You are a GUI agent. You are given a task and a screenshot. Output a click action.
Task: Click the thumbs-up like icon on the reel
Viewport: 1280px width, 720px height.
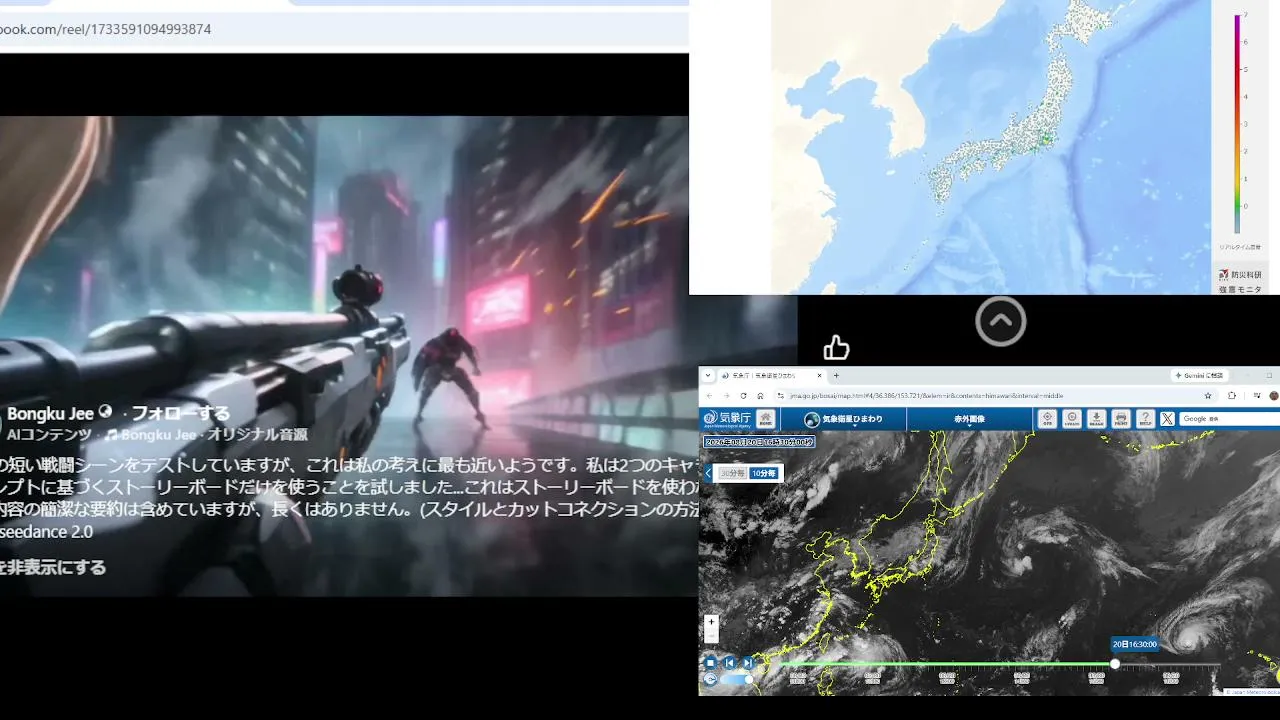(x=836, y=347)
